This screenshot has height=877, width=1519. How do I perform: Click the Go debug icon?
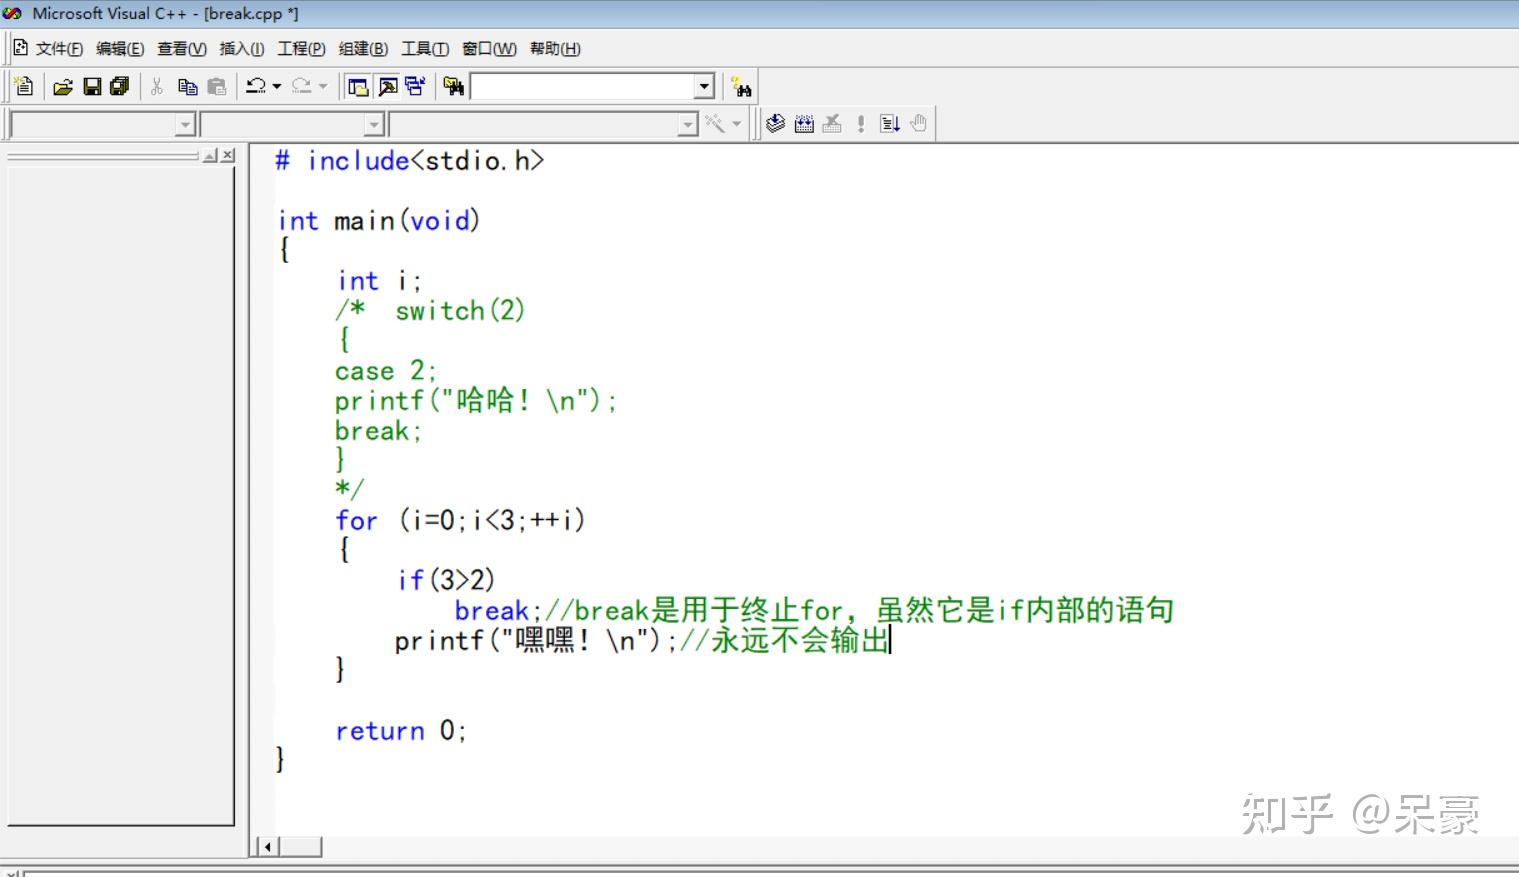(x=890, y=123)
